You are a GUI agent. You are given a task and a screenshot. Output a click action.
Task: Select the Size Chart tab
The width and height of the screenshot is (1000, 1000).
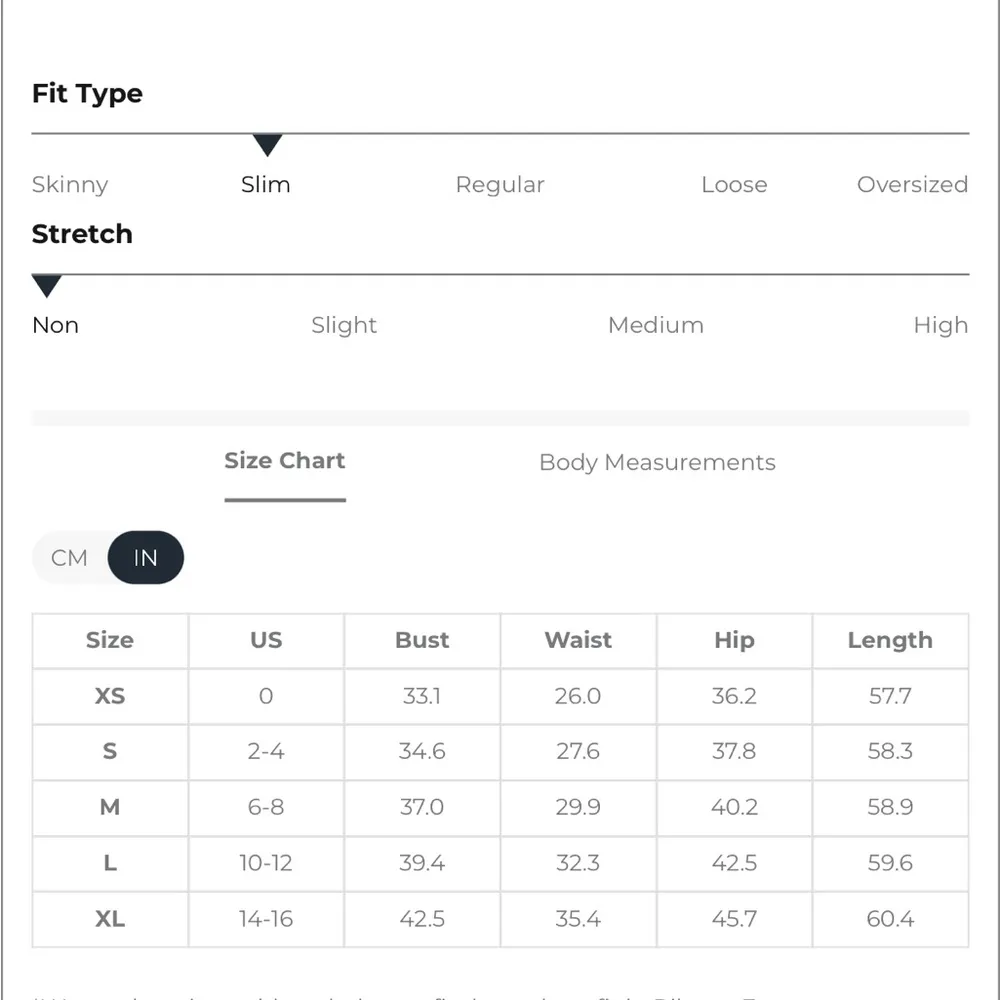pos(285,461)
